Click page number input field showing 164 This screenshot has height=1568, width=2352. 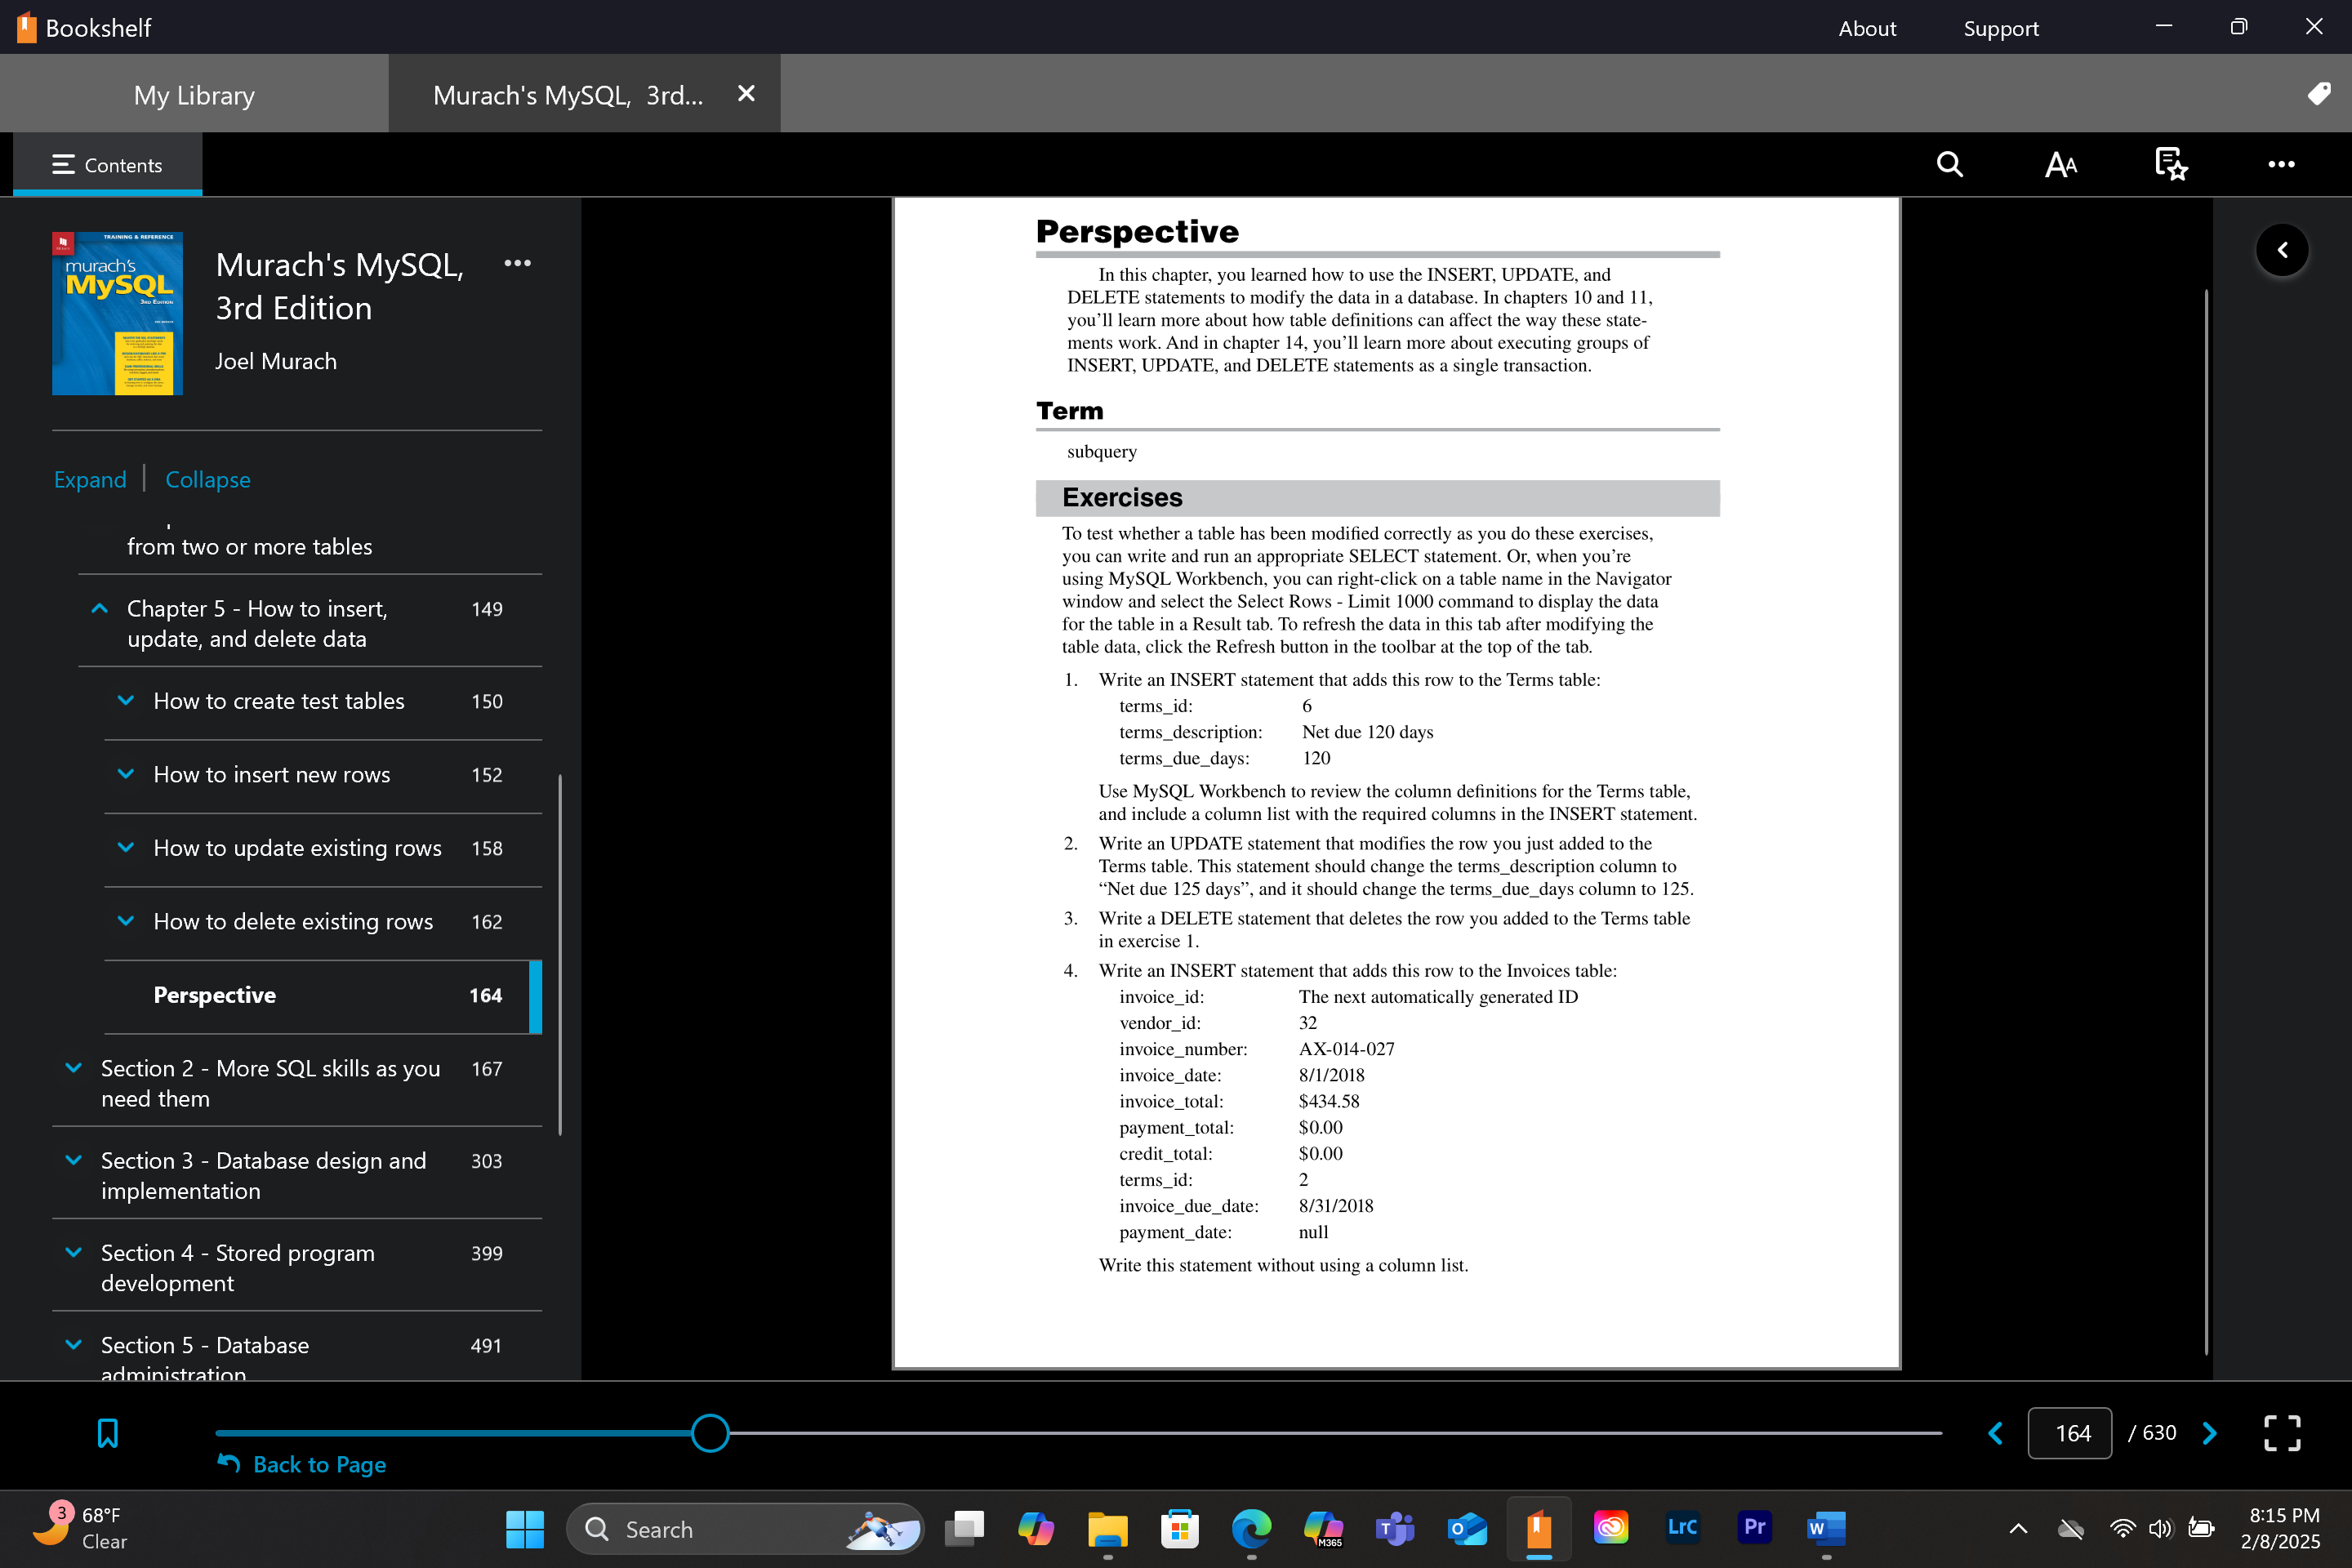2069,1433
